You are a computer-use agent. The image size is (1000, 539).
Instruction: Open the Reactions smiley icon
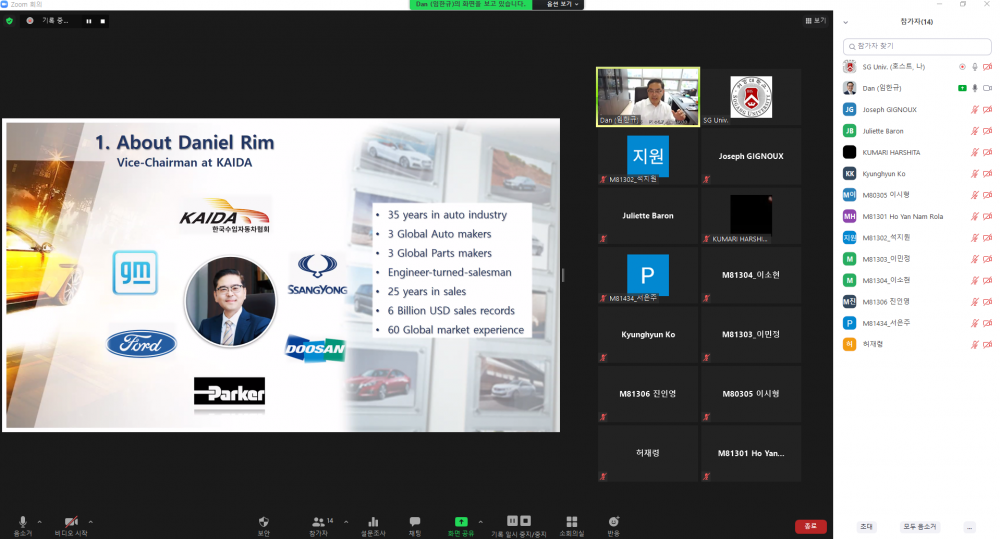pos(614,522)
